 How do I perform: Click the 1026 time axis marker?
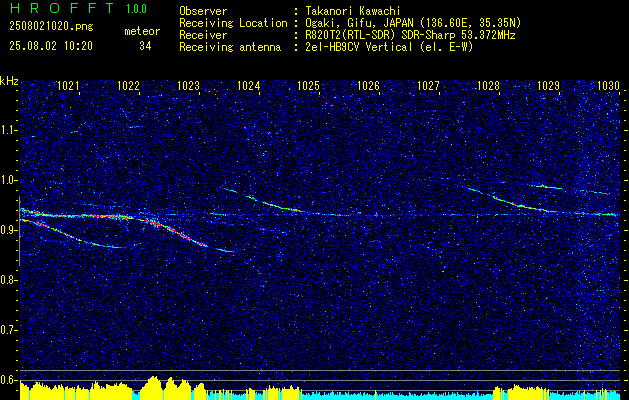pos(369,85)
